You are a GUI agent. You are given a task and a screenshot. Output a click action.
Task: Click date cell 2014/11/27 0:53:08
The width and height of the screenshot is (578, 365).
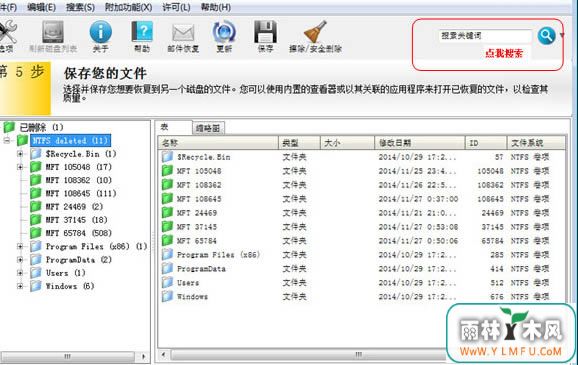418,227
